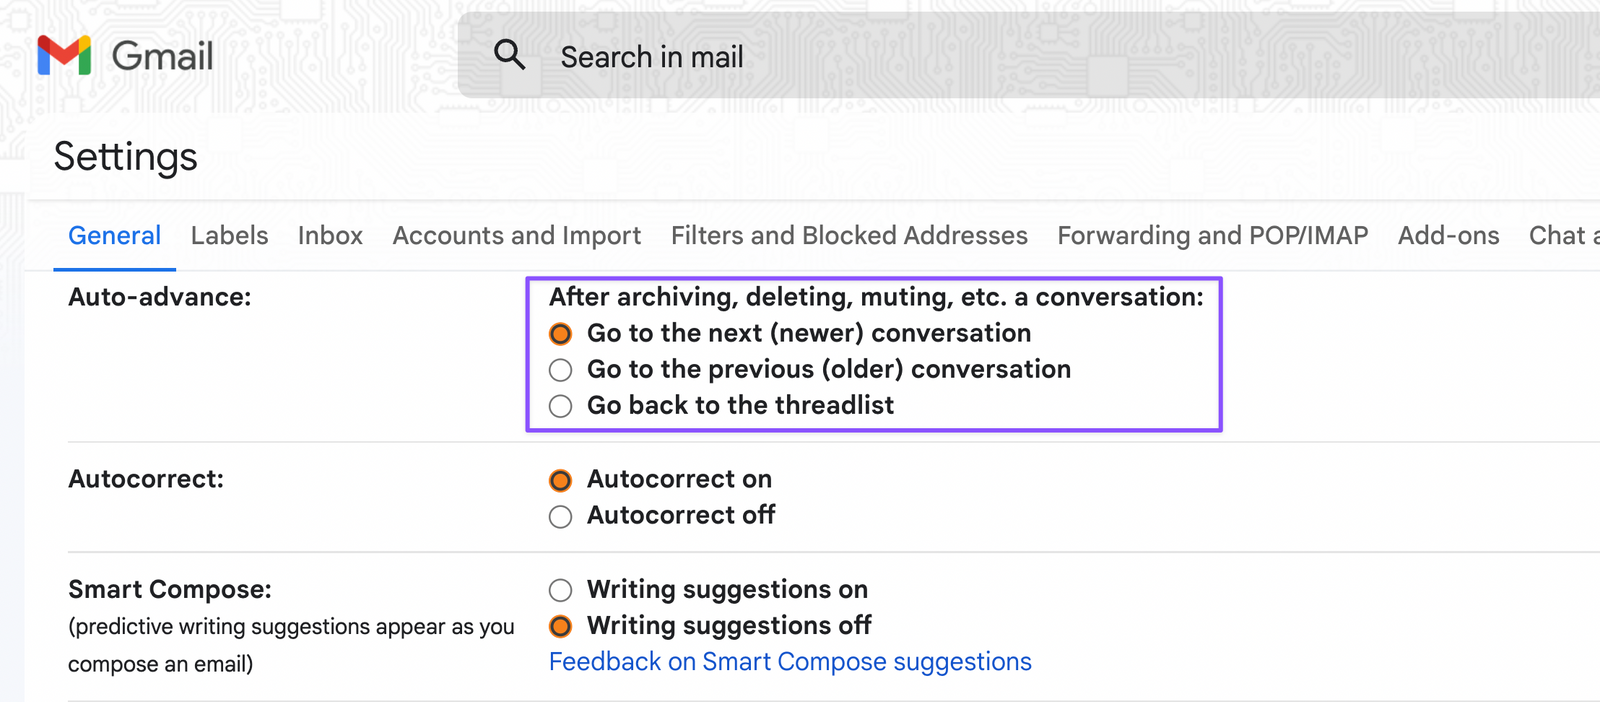Select 'Go back to the threadlist'
Screen dimensions: 1600x702
560,406
